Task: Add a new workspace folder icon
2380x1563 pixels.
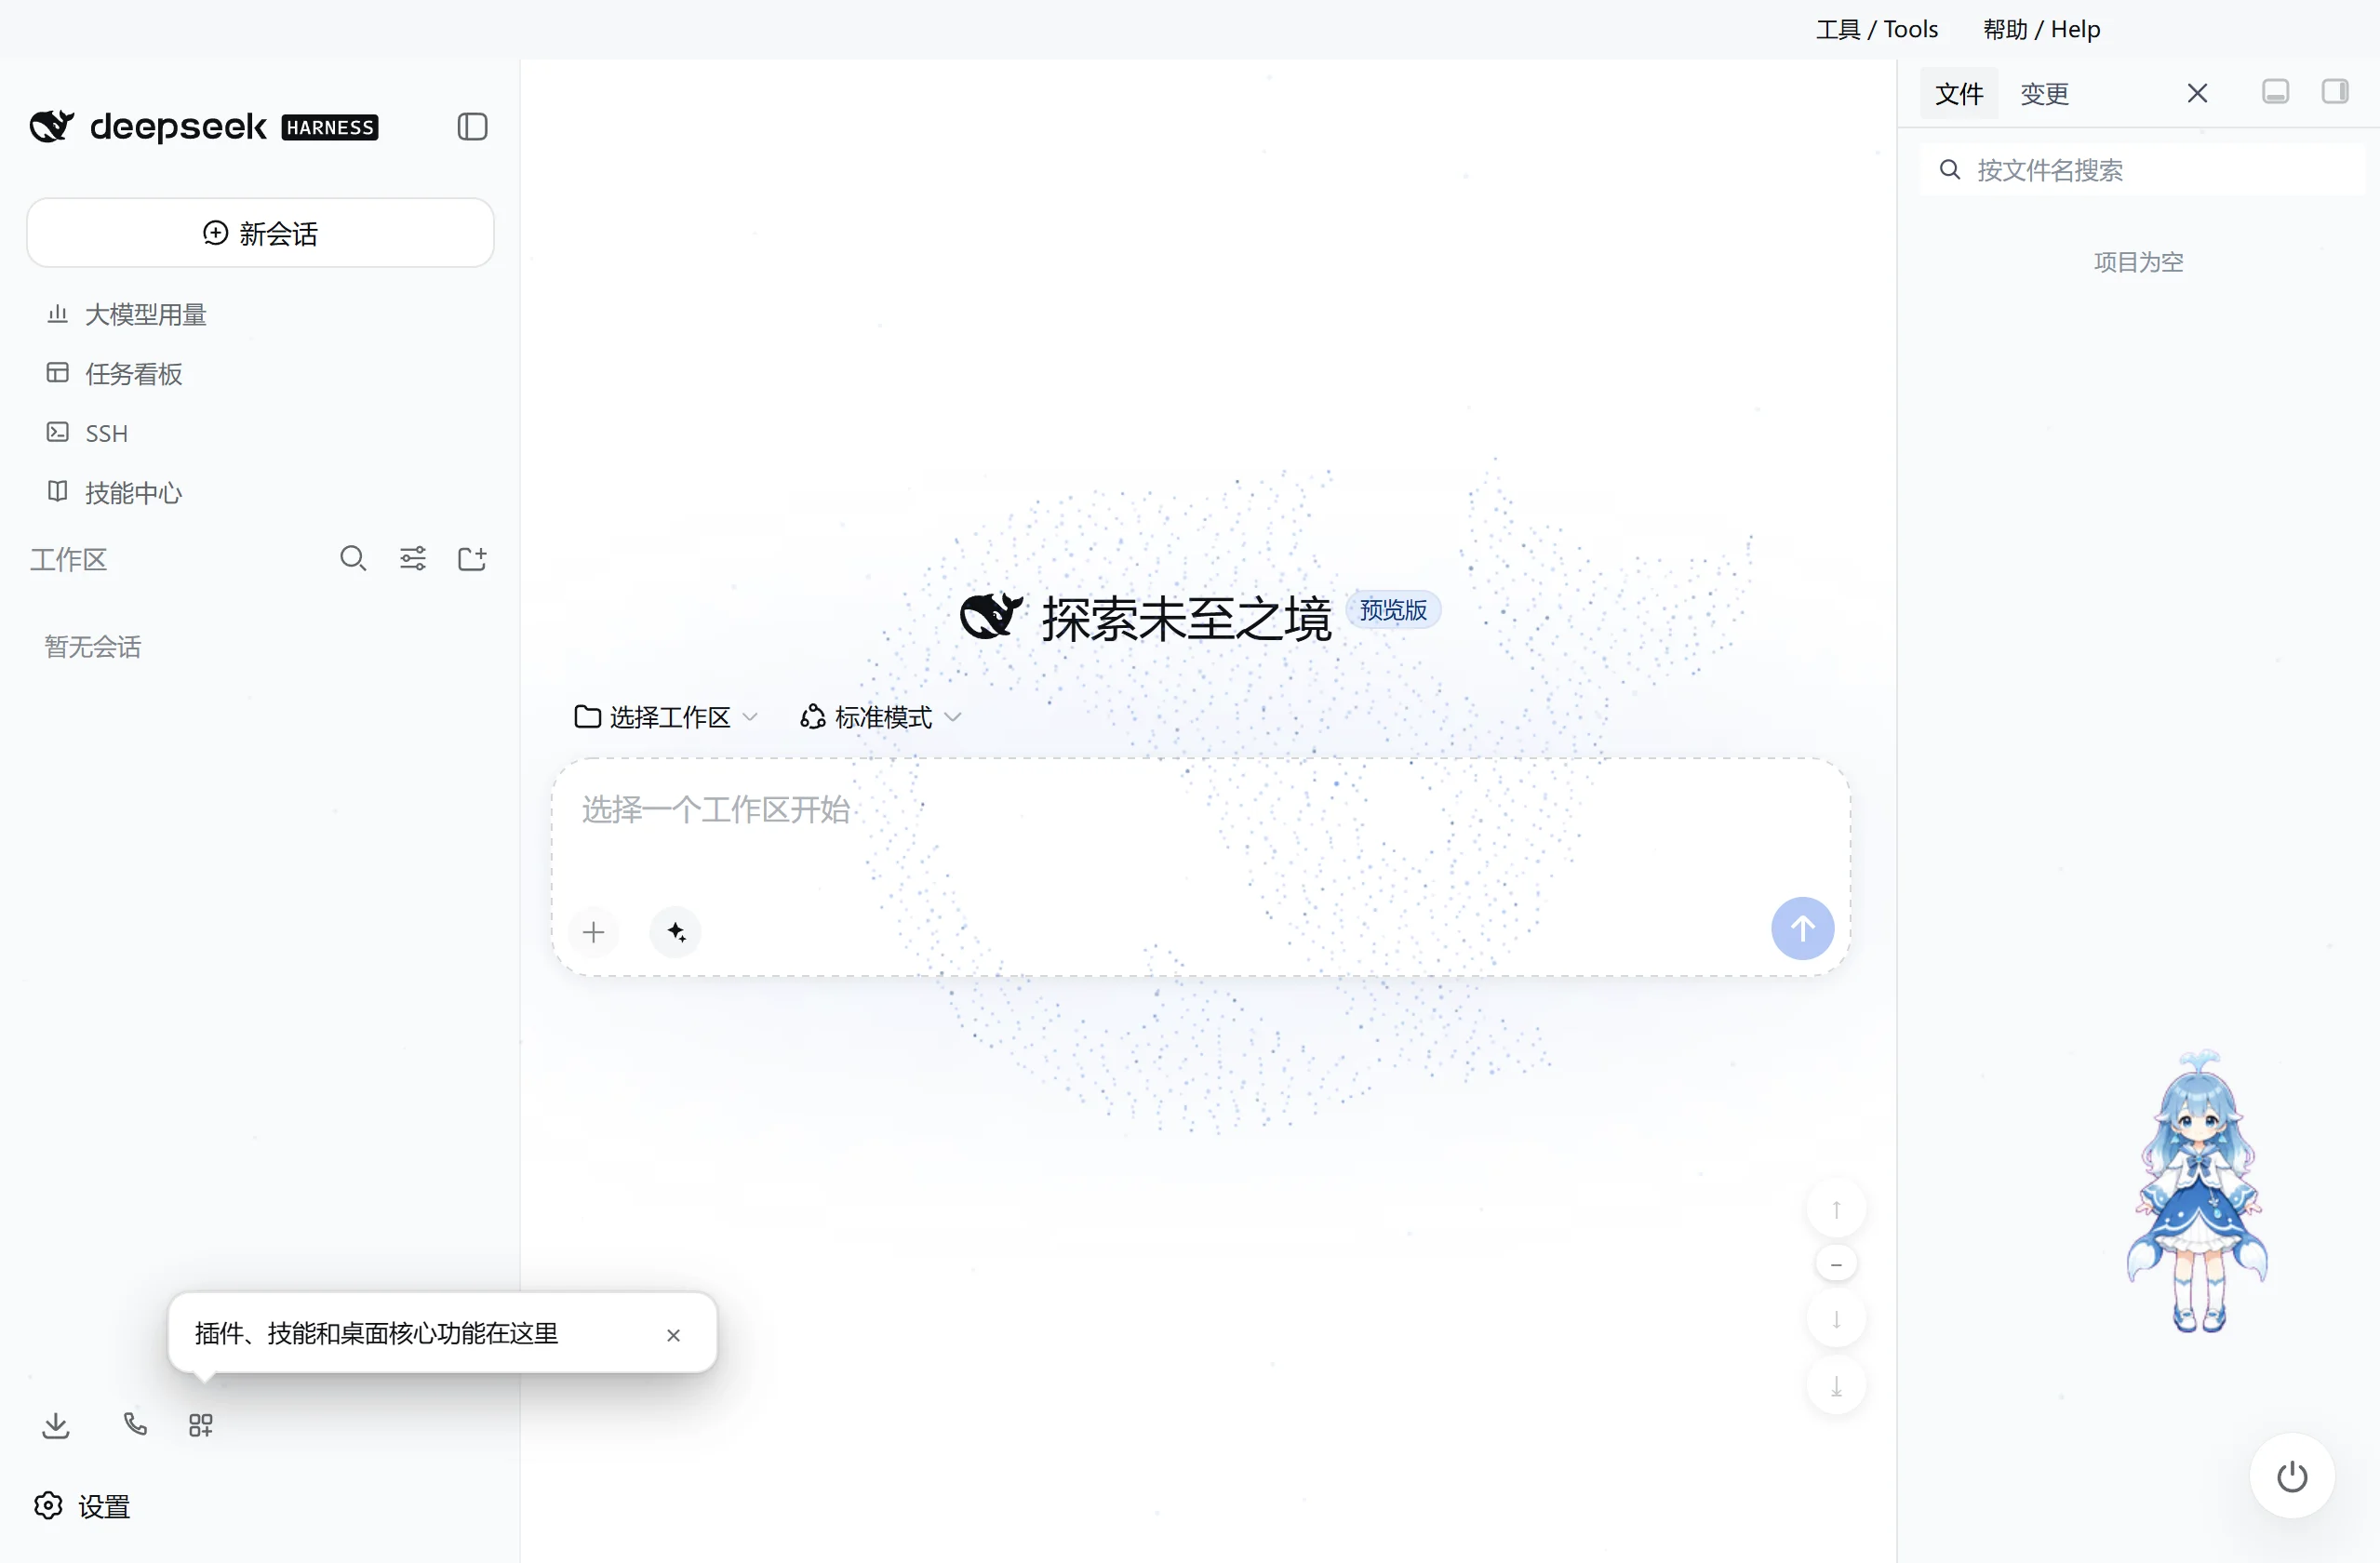Action: 472,558
